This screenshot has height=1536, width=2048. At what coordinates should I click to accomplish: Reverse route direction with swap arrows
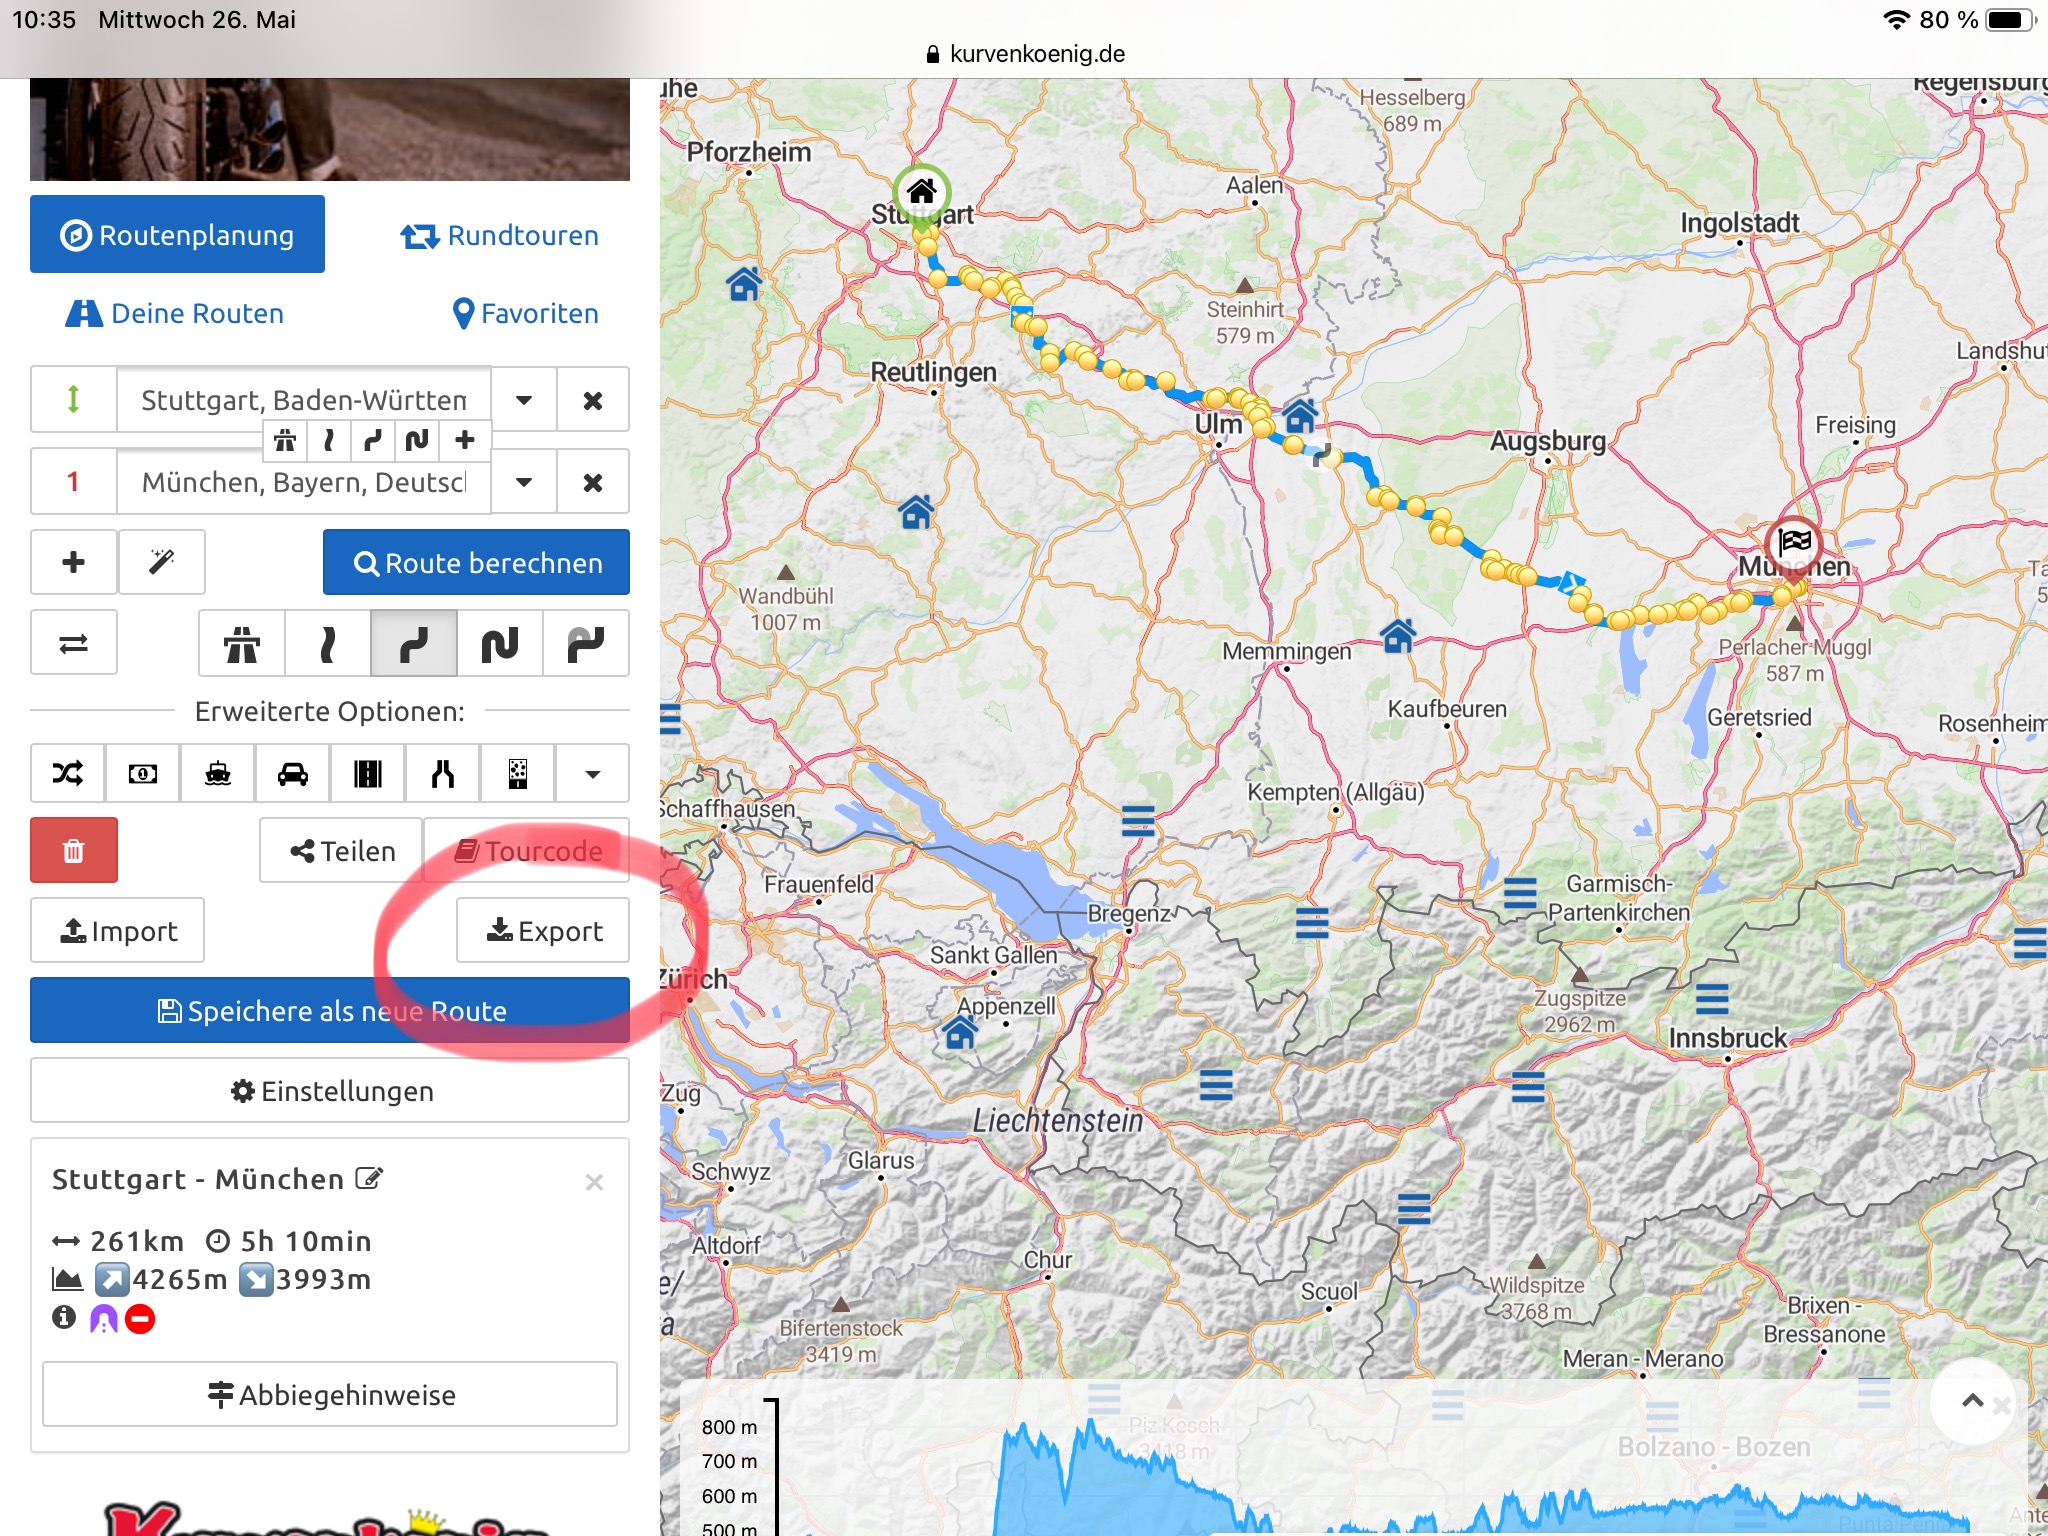(x=73, y=643)
